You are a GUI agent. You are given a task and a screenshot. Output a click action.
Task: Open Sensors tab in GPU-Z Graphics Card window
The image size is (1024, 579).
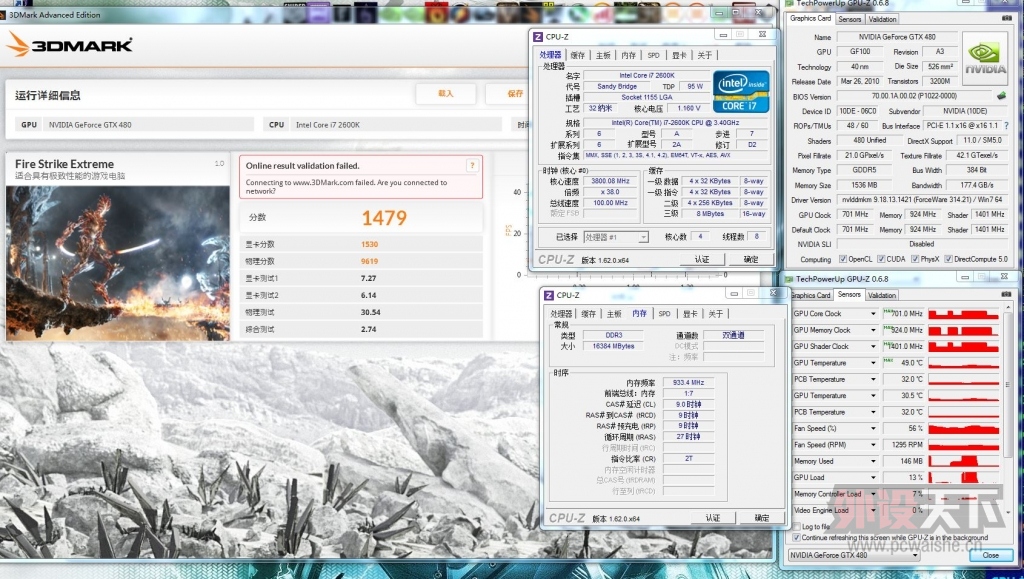point(850,19)
